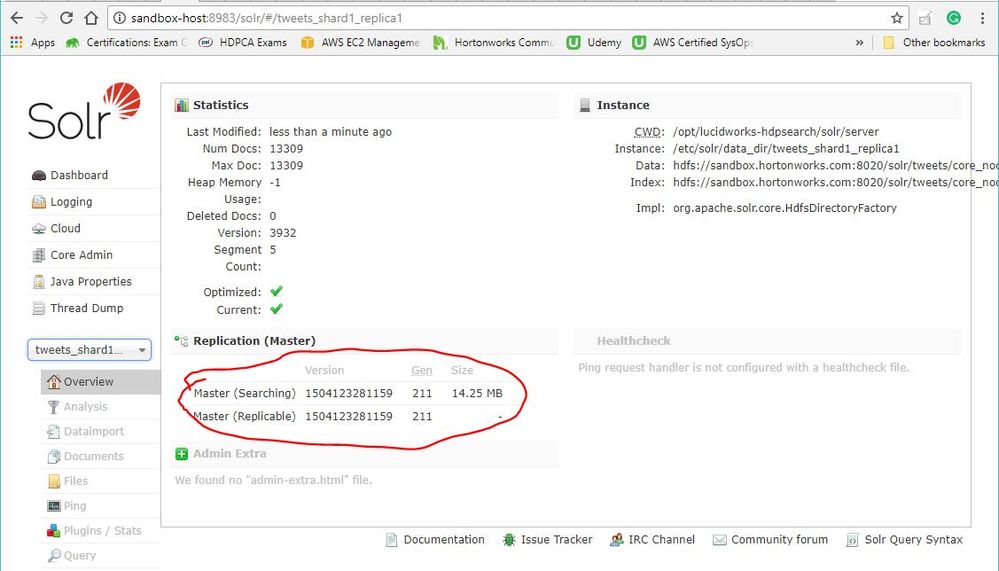Click the Analysis funnel icon
This screenshot has height=571, width=999.
54,407
